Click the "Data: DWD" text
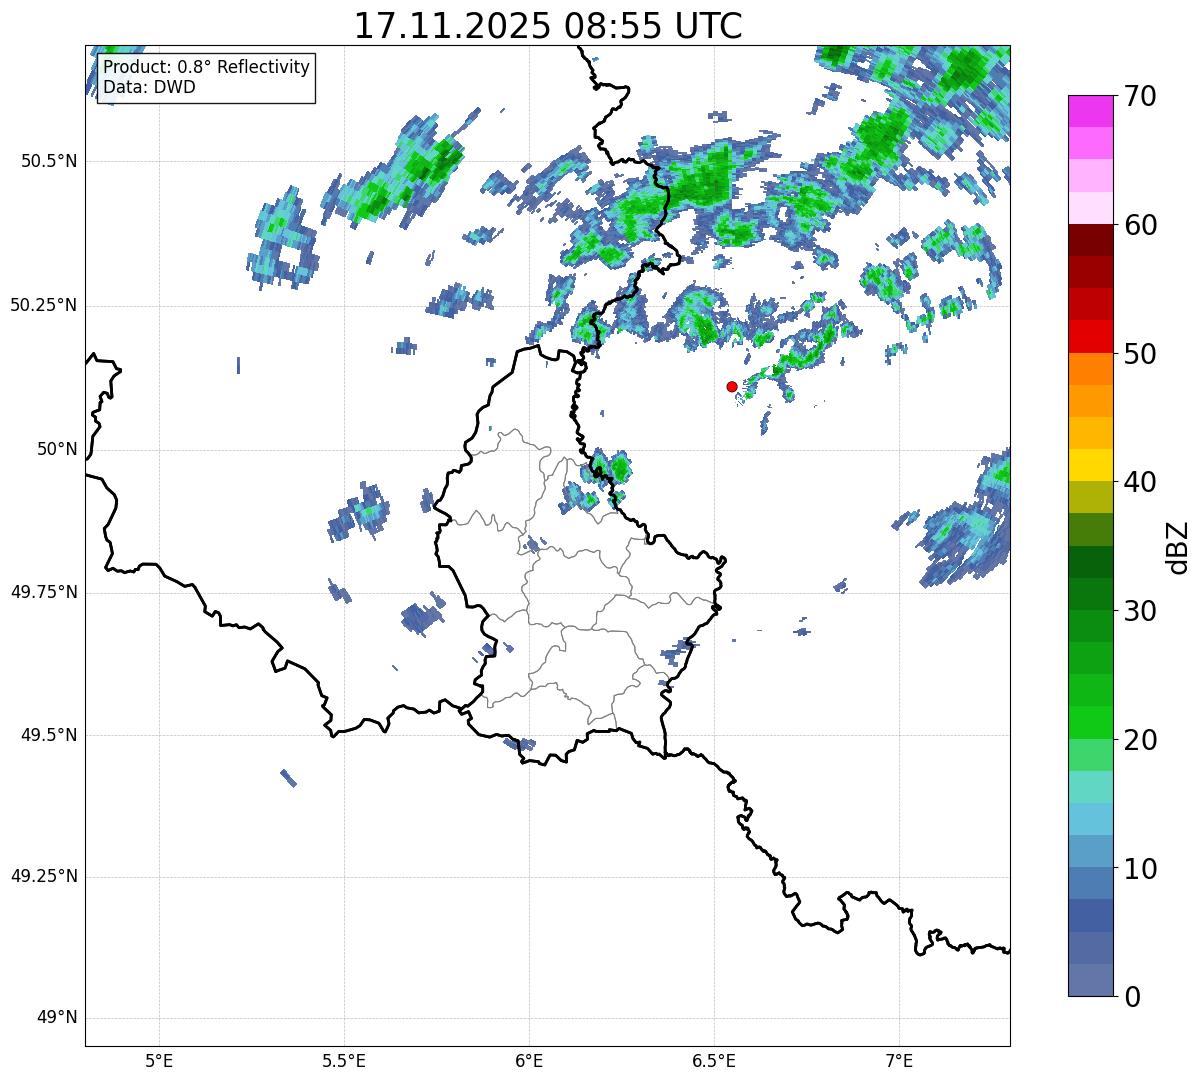1202x1081 pixels. pyautogui.click(x=149, y=87)
